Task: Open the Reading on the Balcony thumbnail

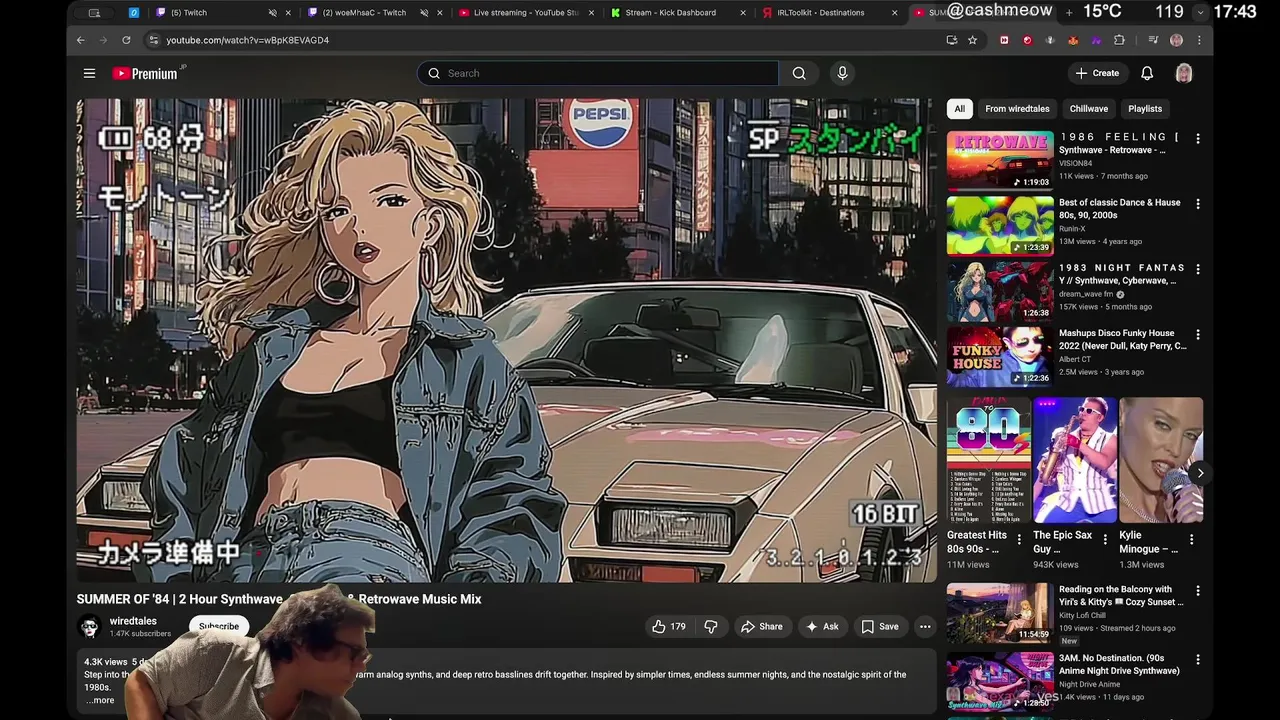Action: point(1000,613)
